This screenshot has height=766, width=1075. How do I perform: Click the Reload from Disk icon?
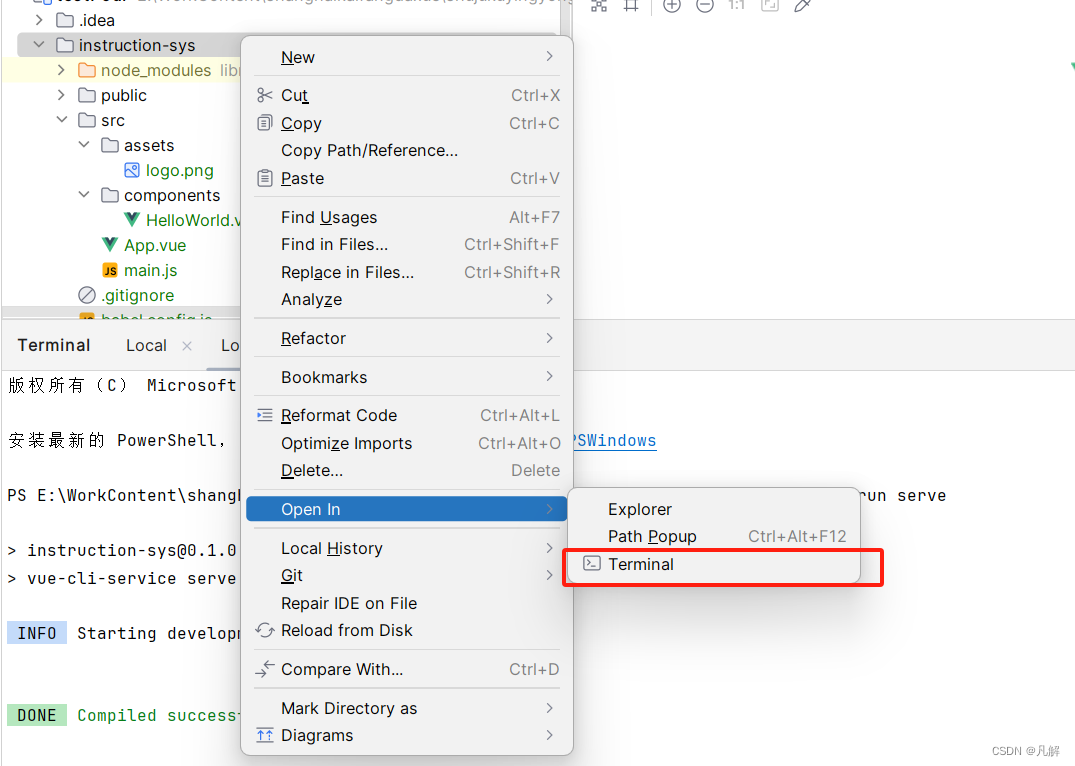265,630
